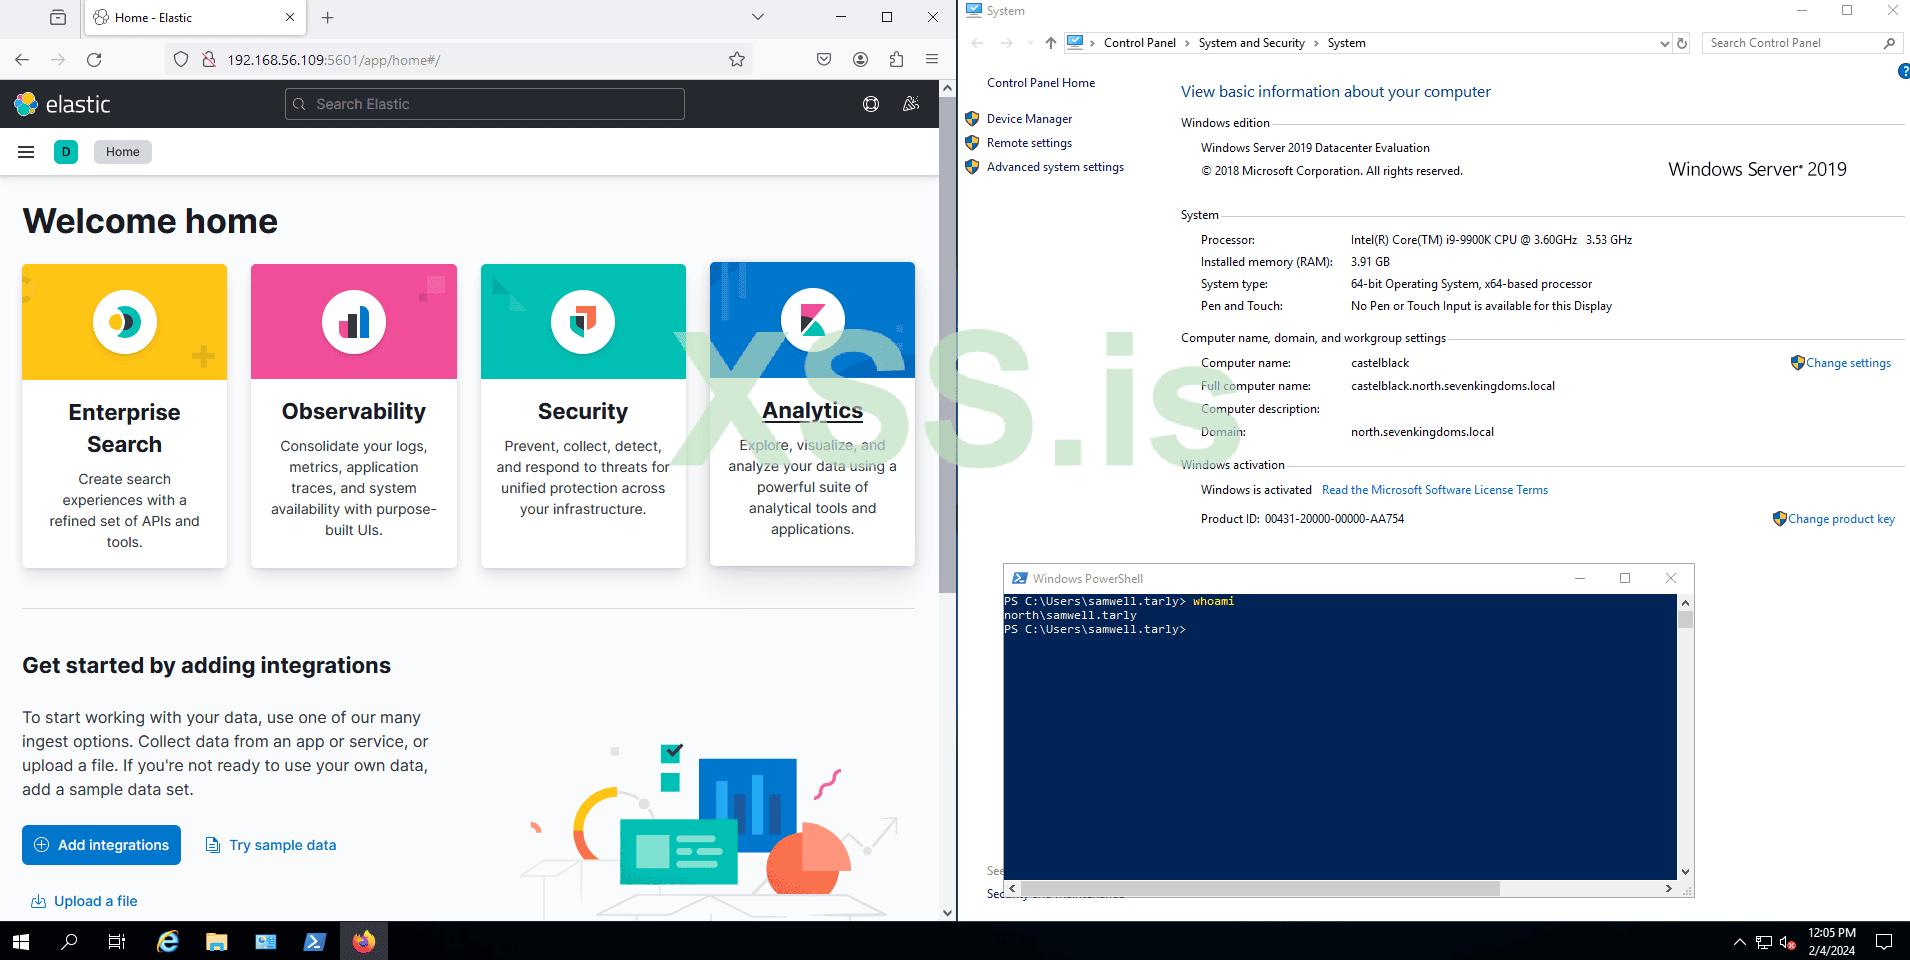Show hidden system tray icons
1910x960 pixels.
coord(1739,942)
